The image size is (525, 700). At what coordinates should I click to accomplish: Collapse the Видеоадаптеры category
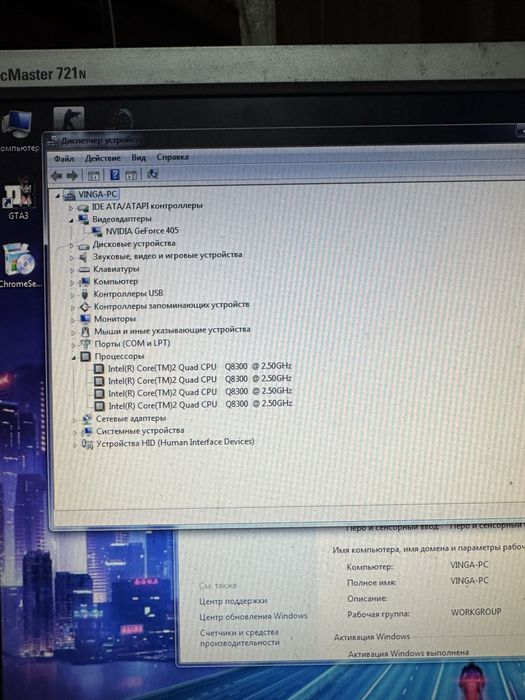[71, 220]
